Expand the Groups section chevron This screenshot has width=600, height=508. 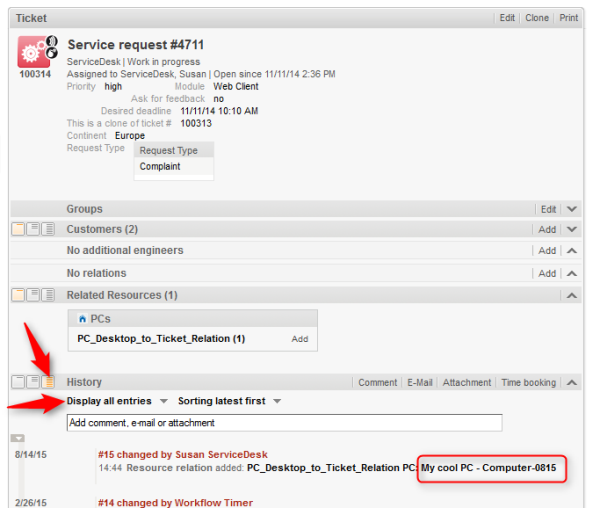click(572, 209)
